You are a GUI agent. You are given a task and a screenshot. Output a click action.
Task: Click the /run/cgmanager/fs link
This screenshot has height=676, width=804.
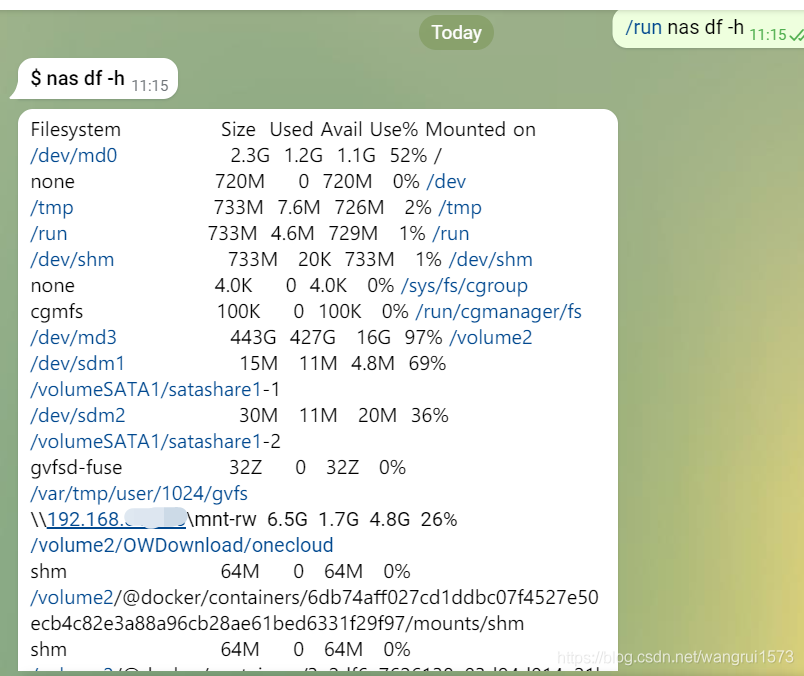(x=498, y=311)
